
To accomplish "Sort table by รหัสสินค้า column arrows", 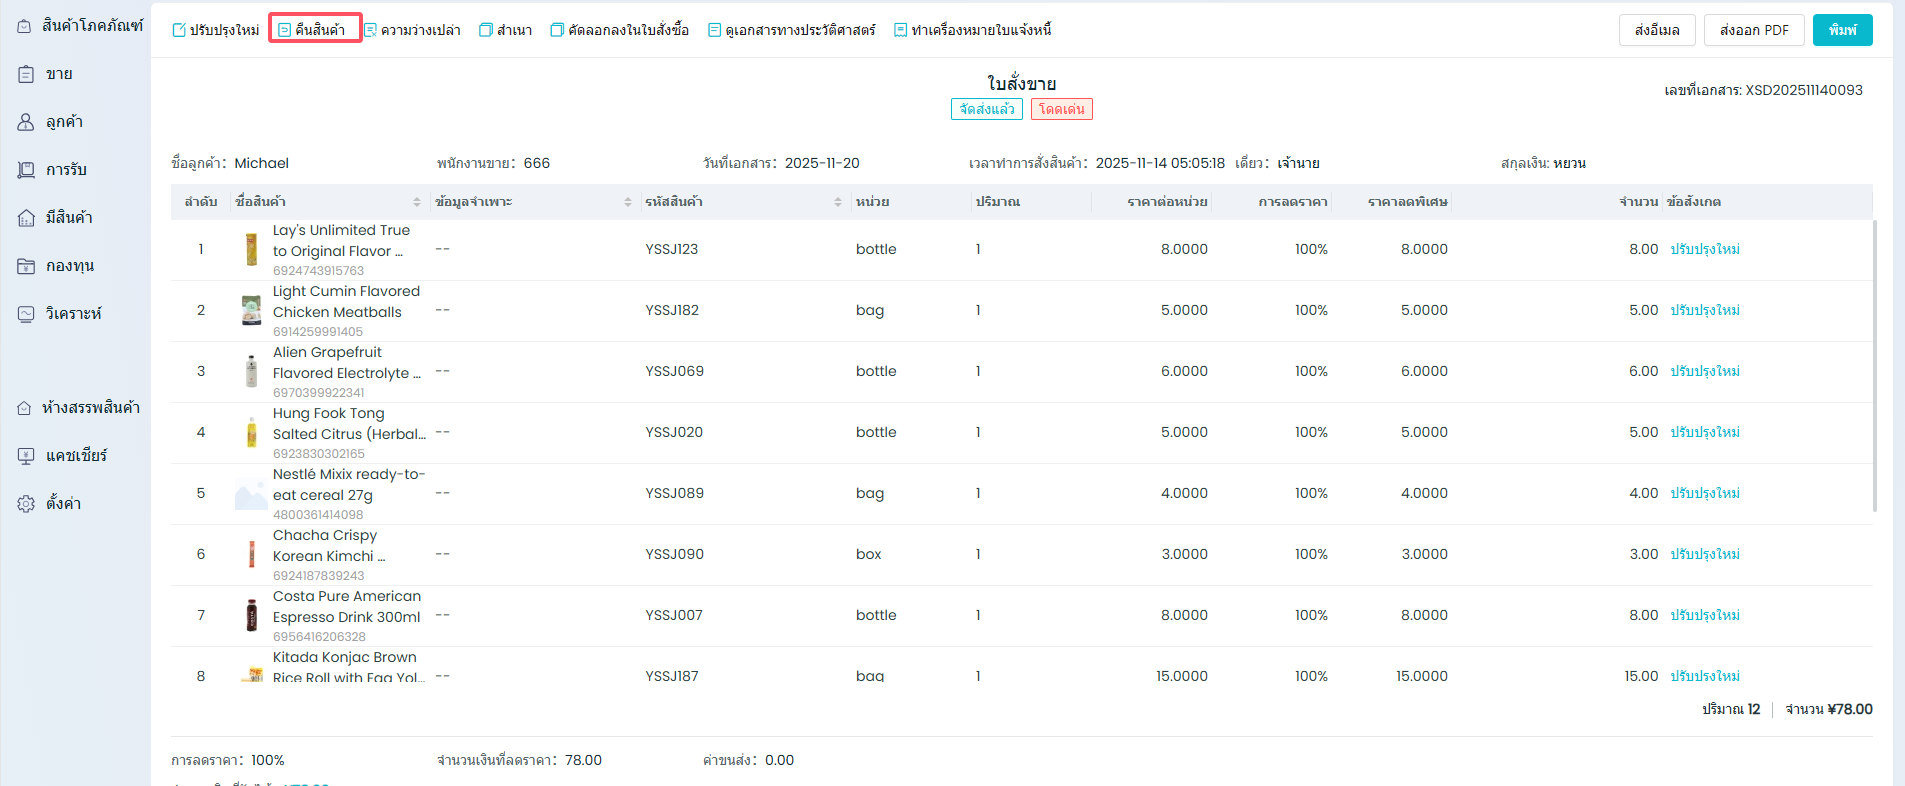I will [x=838, y=202].
